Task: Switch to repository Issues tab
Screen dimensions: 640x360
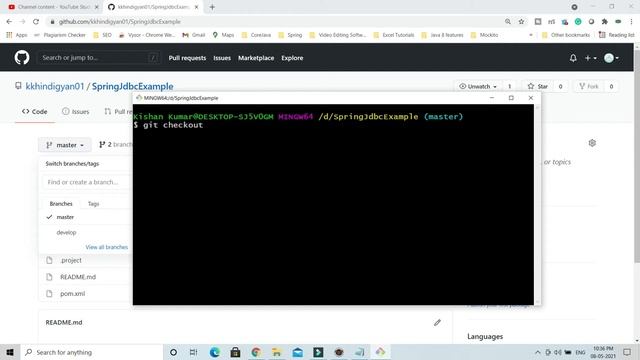Action: click(x=76, y=111)
